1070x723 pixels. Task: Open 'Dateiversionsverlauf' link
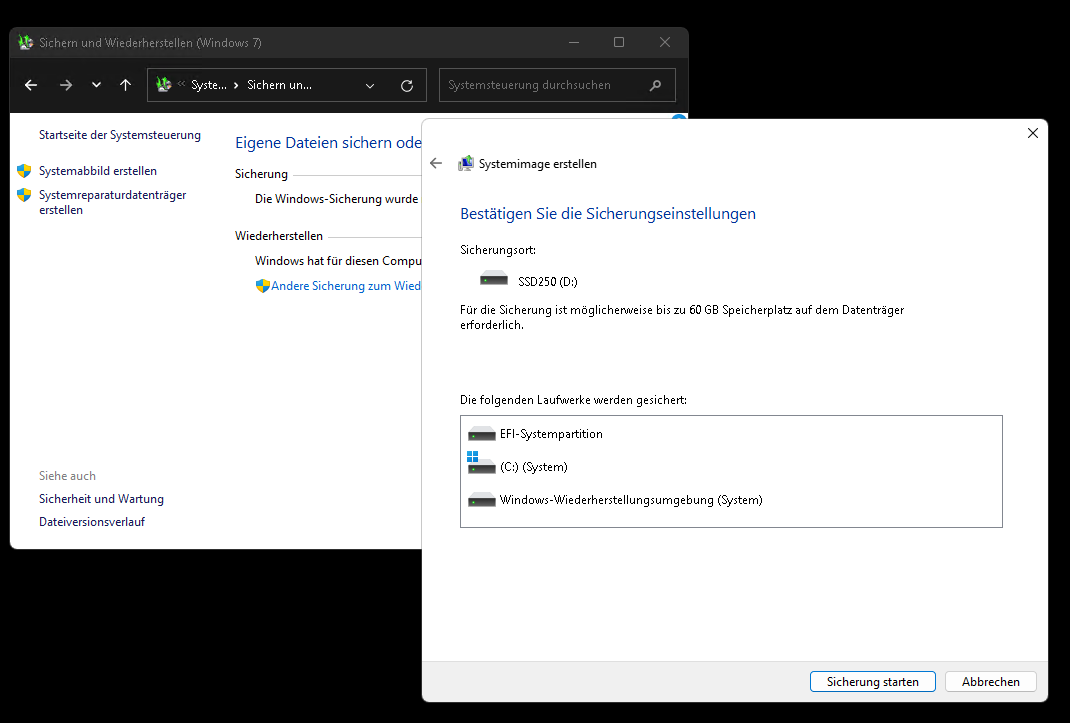pyautogui.click(x=91, y=522)
